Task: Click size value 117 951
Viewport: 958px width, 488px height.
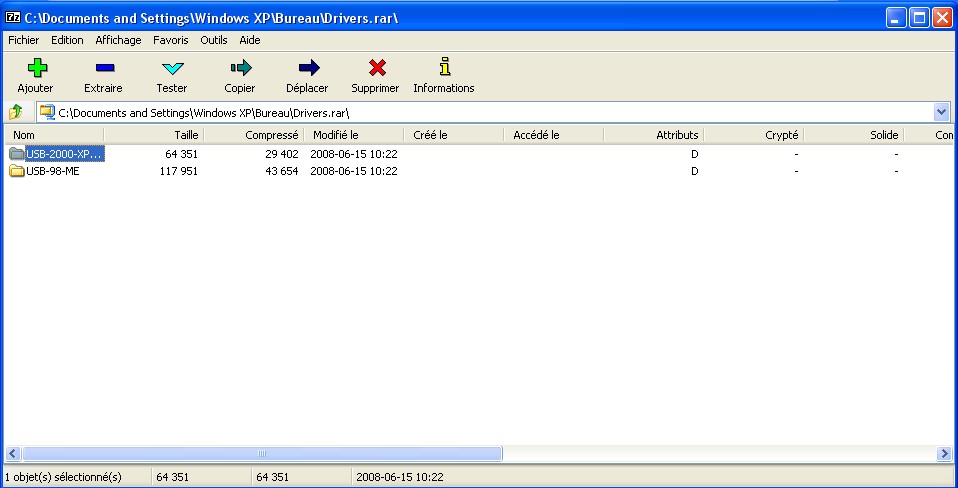Action: coord(178,171)
